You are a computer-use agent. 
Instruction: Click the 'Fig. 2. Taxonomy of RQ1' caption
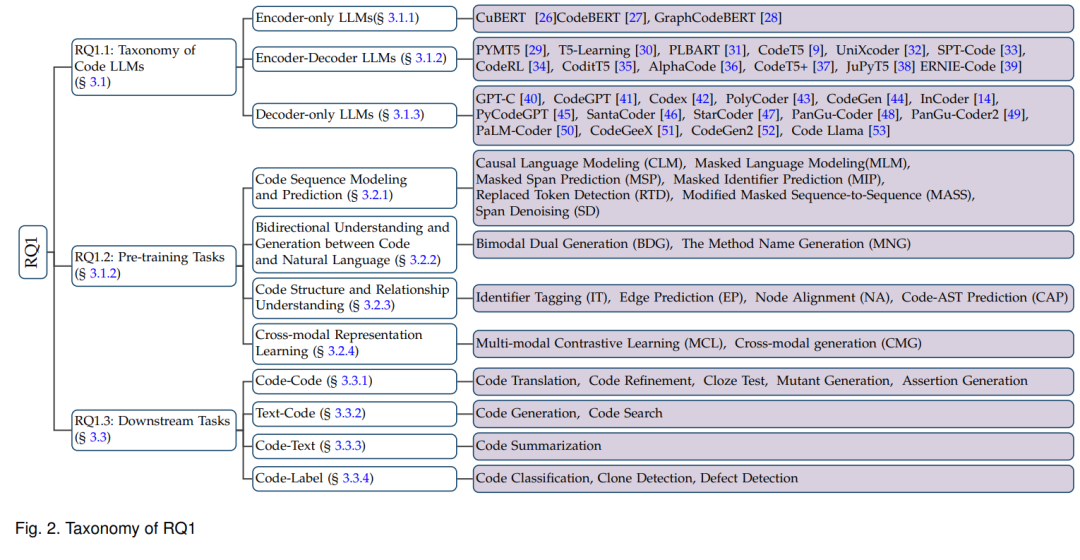(105, 529)
